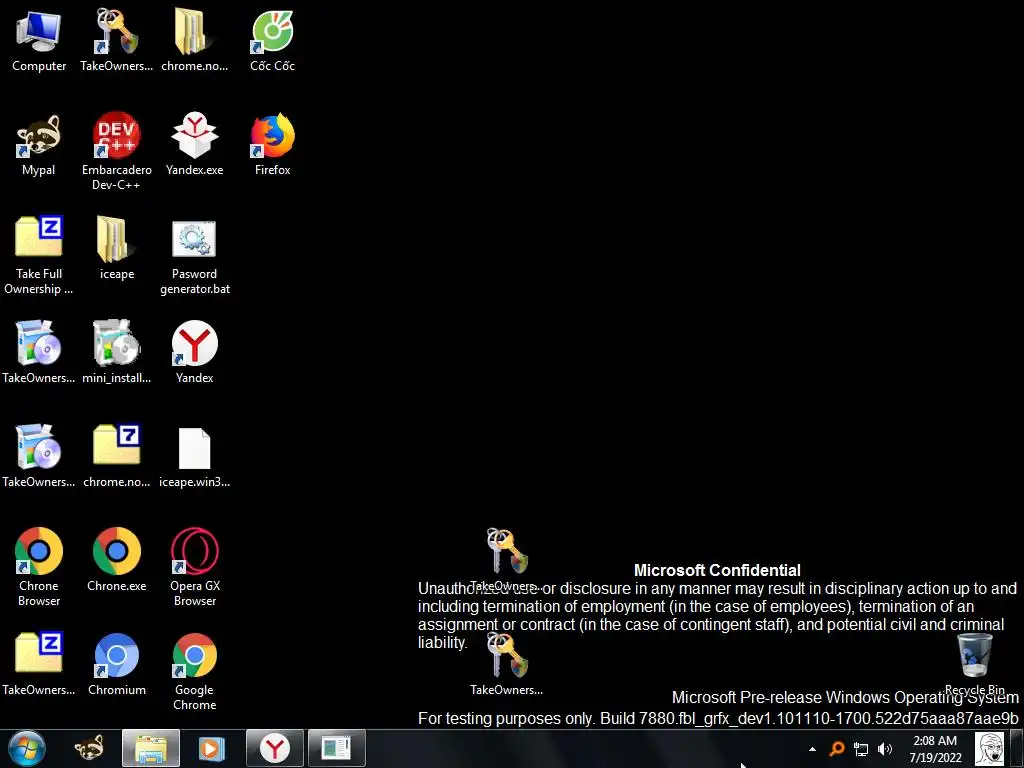Click the face sketch icon beside the clock
Viewport: 1024px width, 768px height.
click(x=989, y=748)
